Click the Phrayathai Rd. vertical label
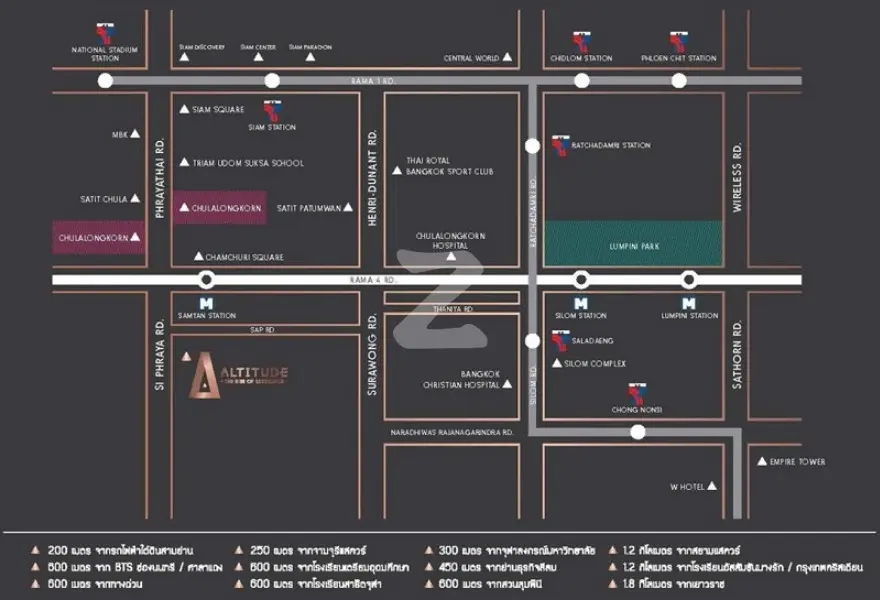The width and height of the screenshot is (880, 600). point(160,178)
